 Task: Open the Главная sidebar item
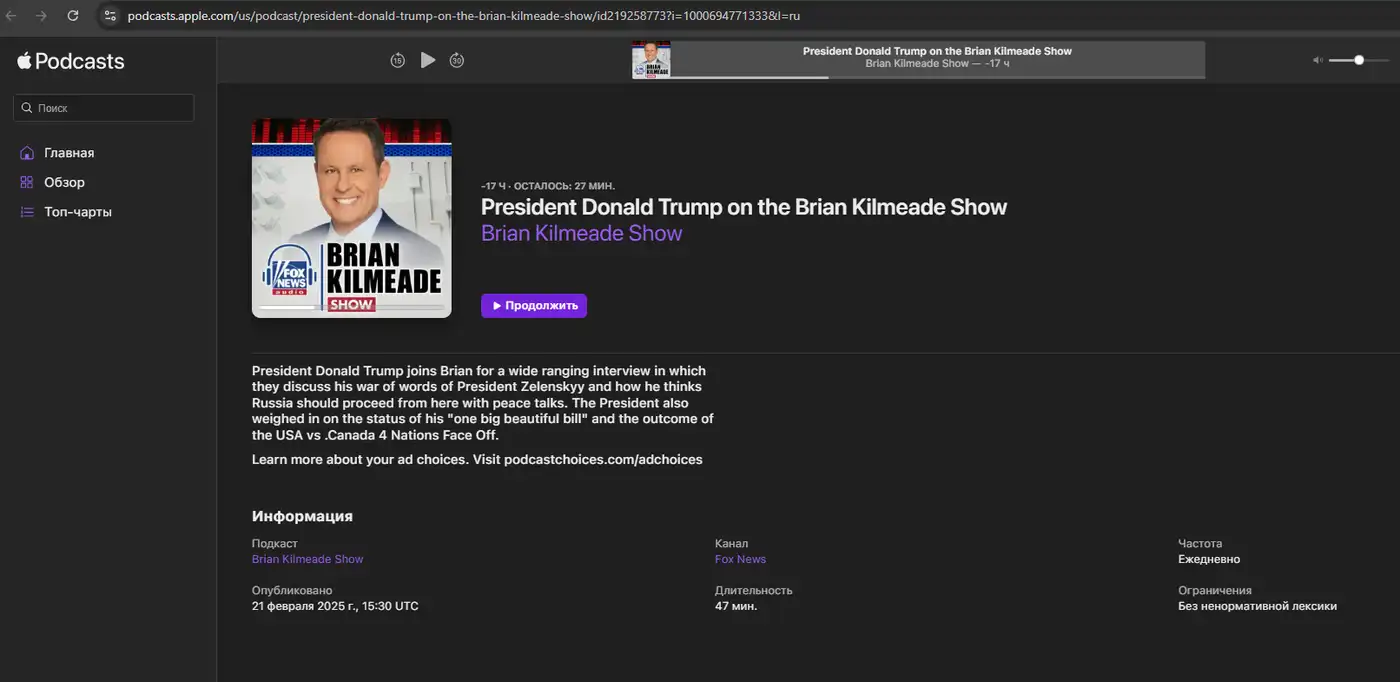coord(68,153)
